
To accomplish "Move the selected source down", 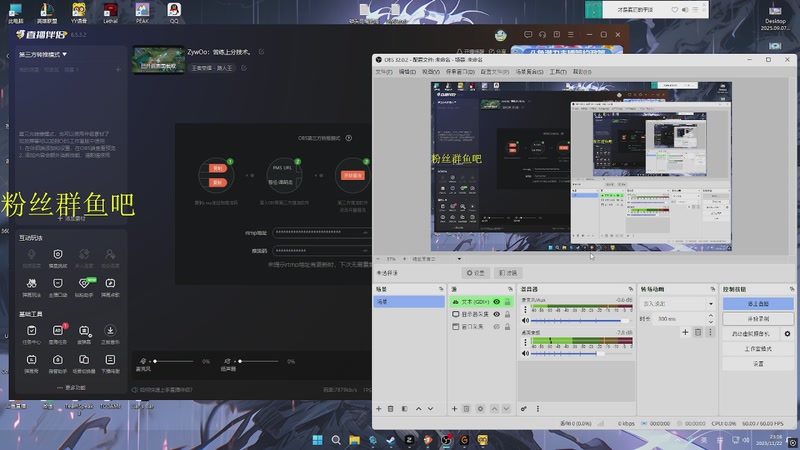I will click(x=506, y=409).
